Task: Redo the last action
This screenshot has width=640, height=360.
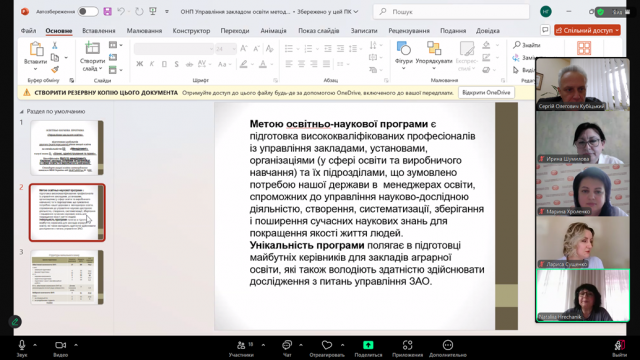Action: click(139, 11)
